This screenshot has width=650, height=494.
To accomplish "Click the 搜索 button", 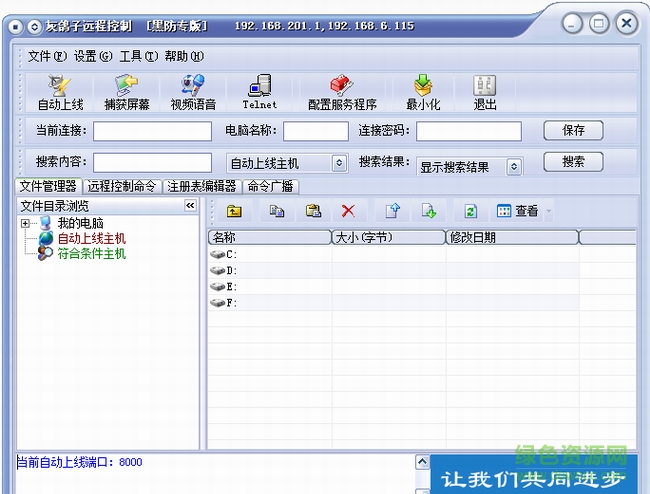I will 573,162.
